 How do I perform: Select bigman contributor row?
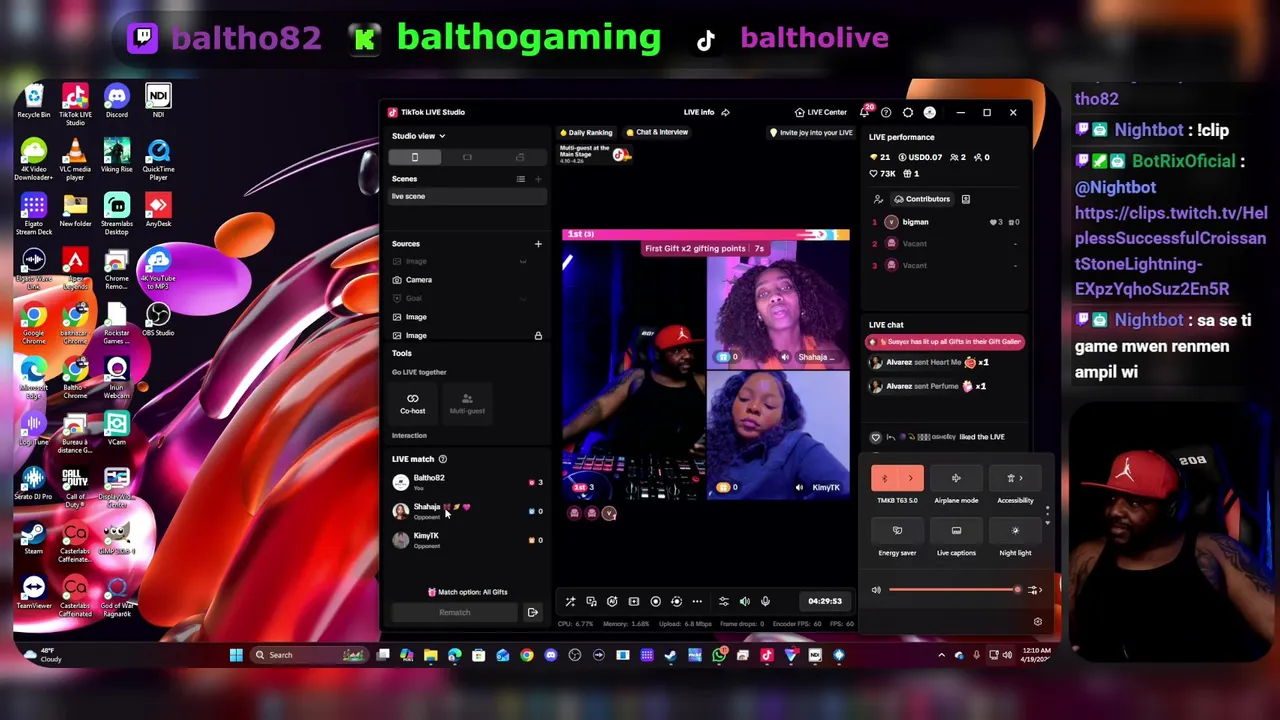[945, 222]
